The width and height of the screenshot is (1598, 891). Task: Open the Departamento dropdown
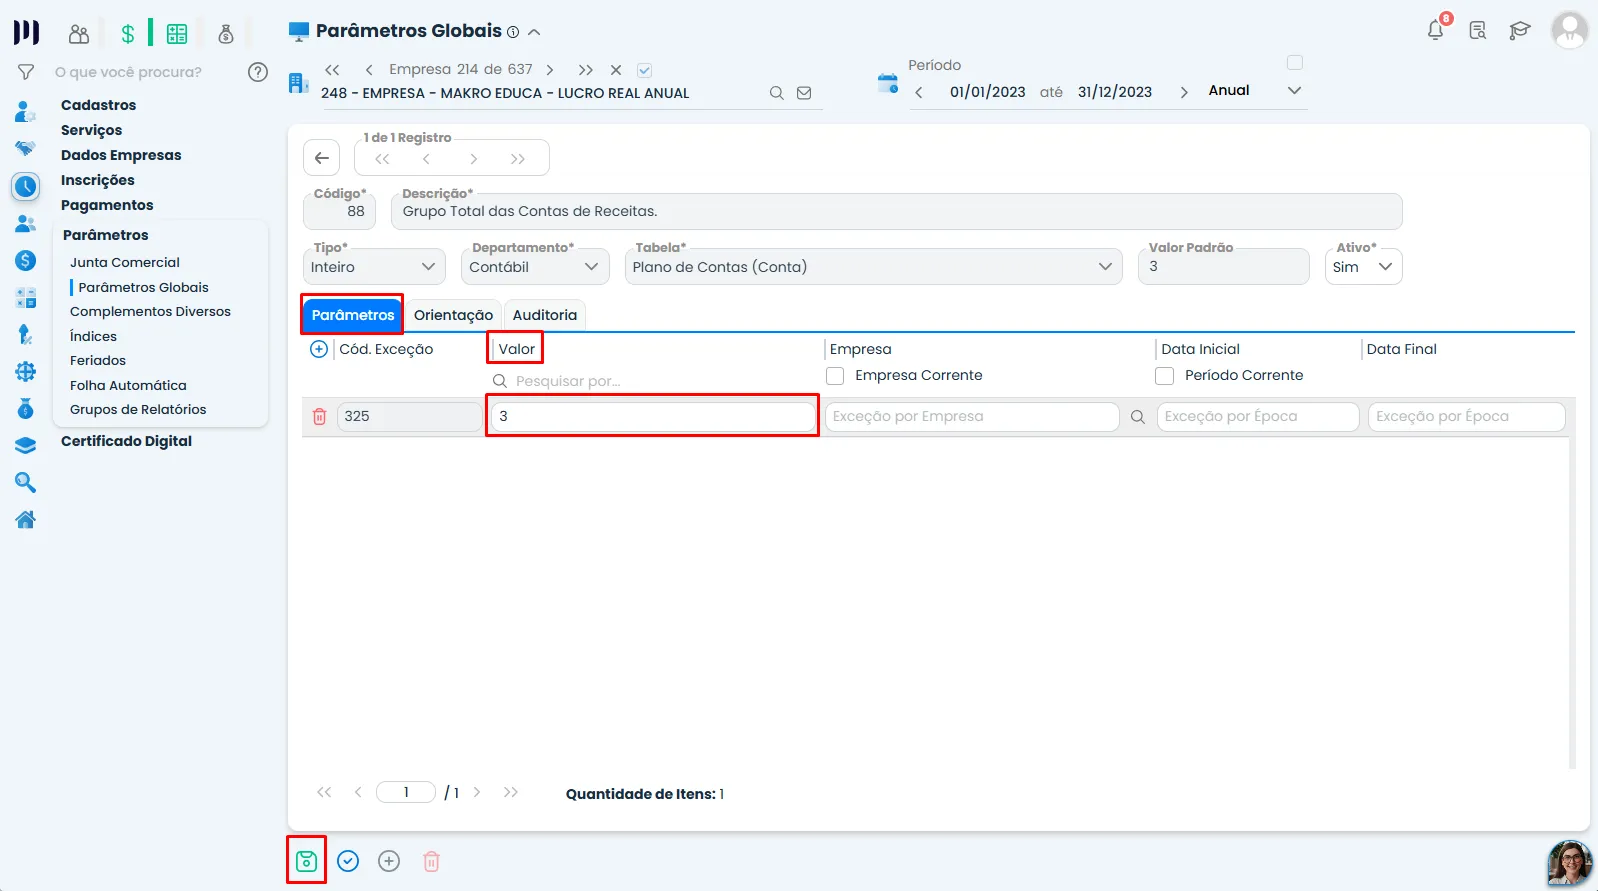[535, 267]
